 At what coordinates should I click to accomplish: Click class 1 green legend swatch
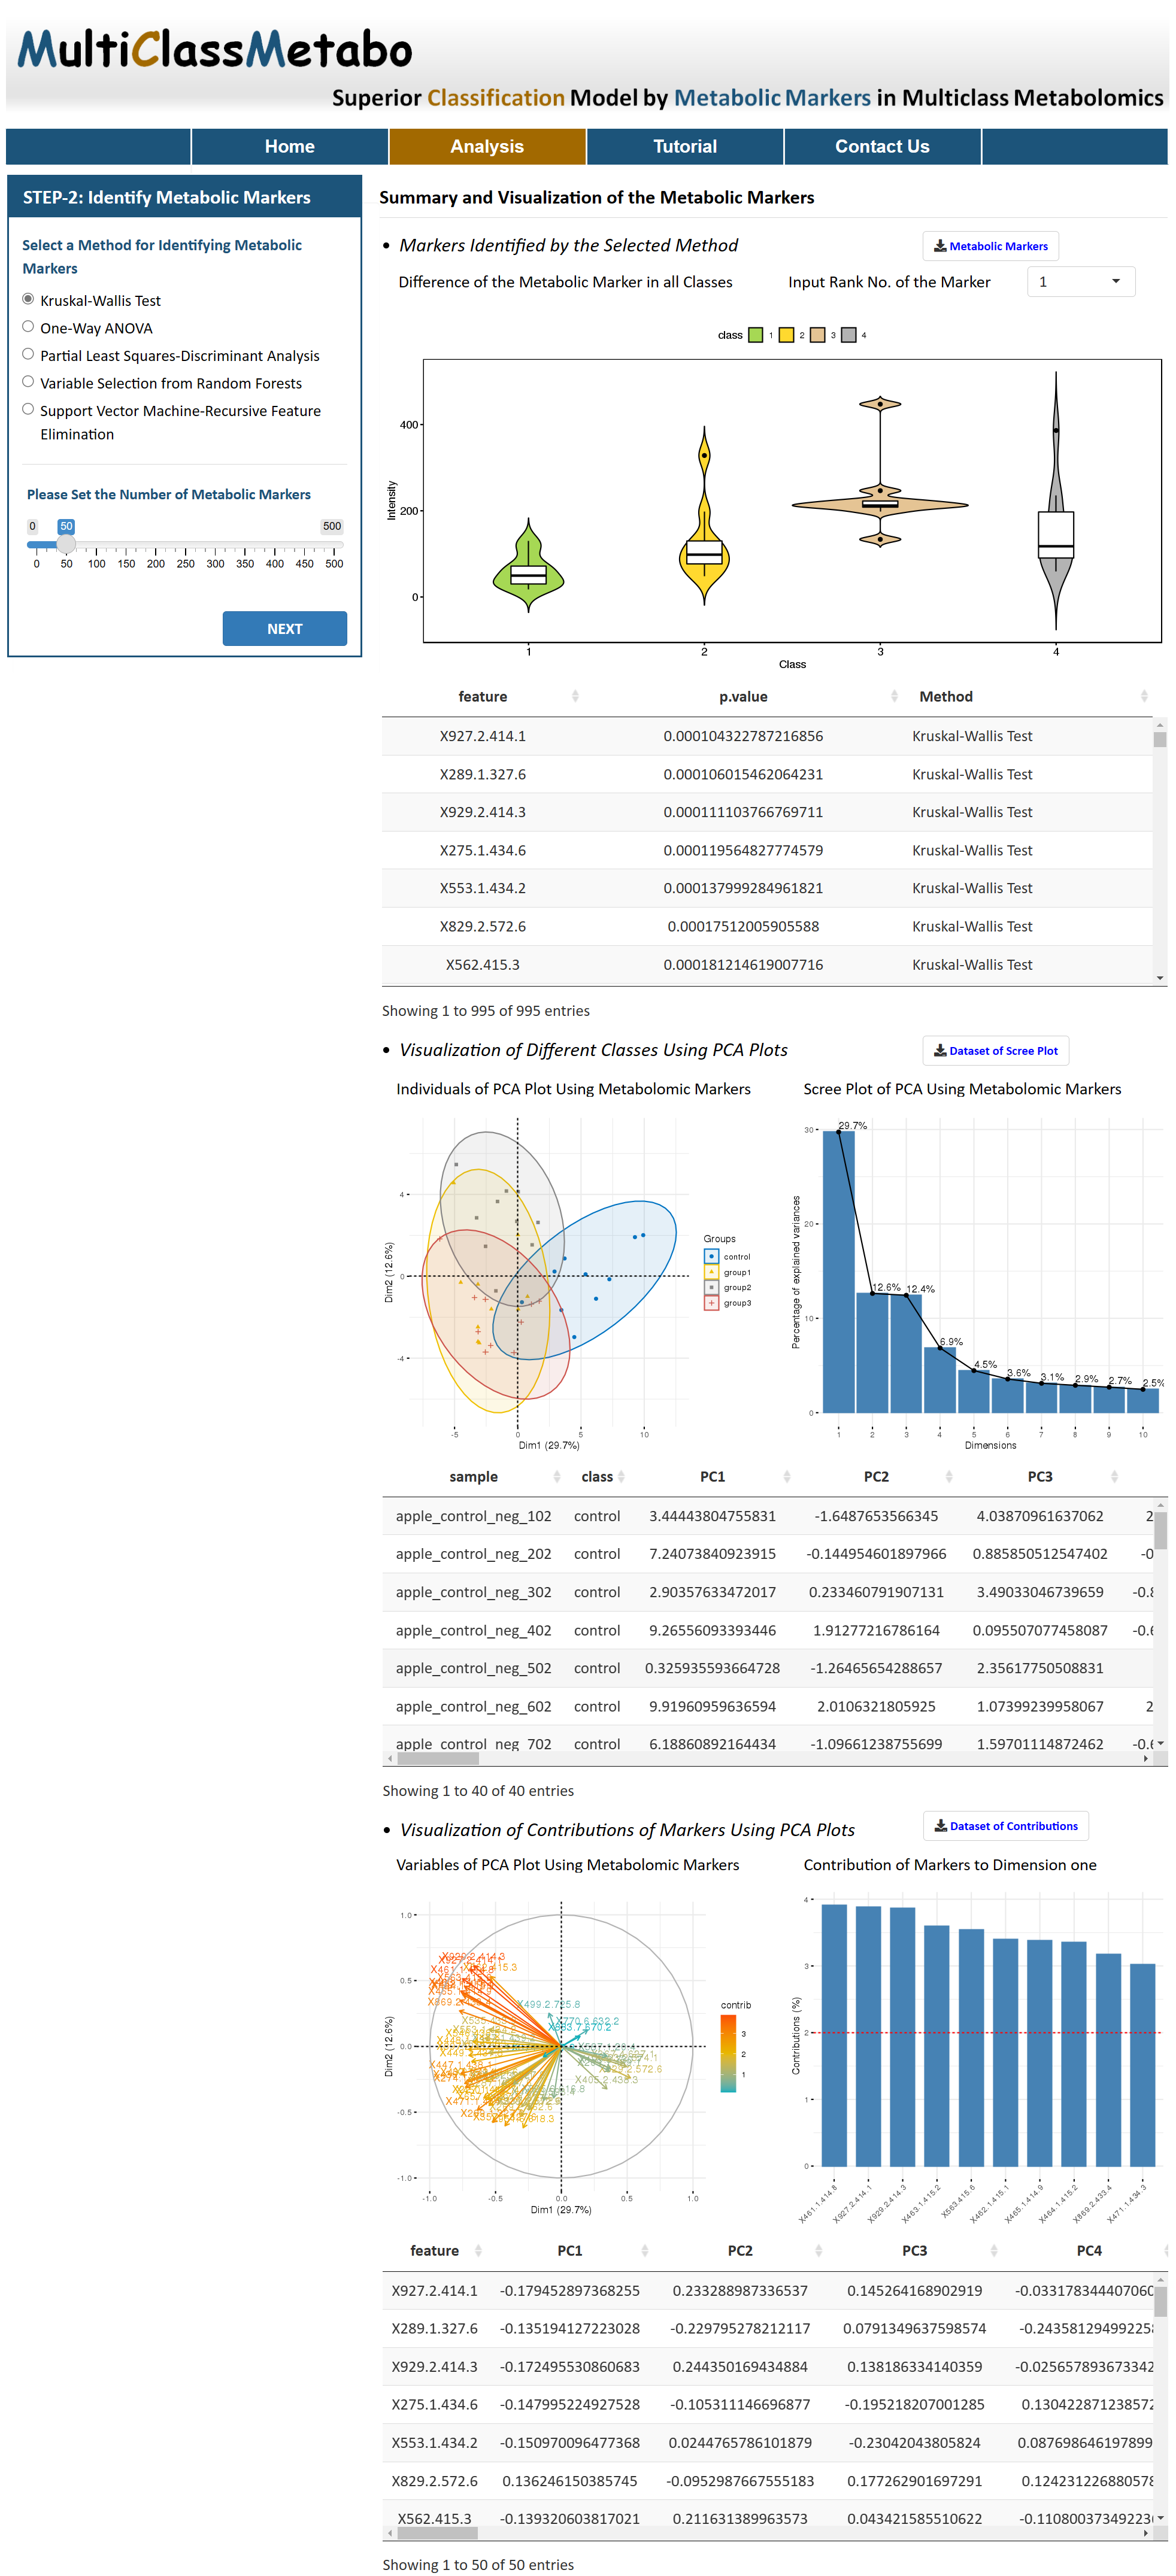756,335
